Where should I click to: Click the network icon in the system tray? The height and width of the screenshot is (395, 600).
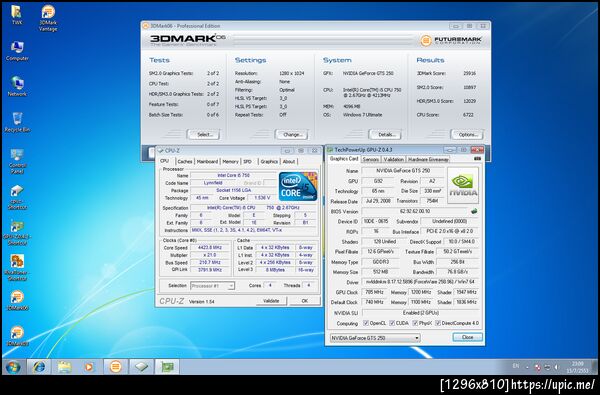point(547,367)
